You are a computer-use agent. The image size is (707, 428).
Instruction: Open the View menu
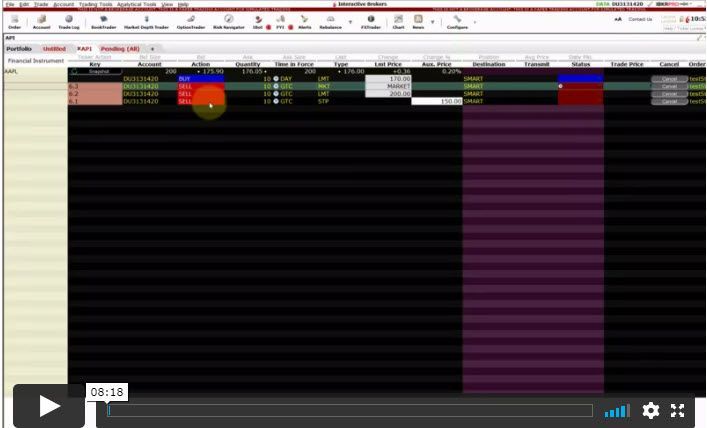coord(167,4)
